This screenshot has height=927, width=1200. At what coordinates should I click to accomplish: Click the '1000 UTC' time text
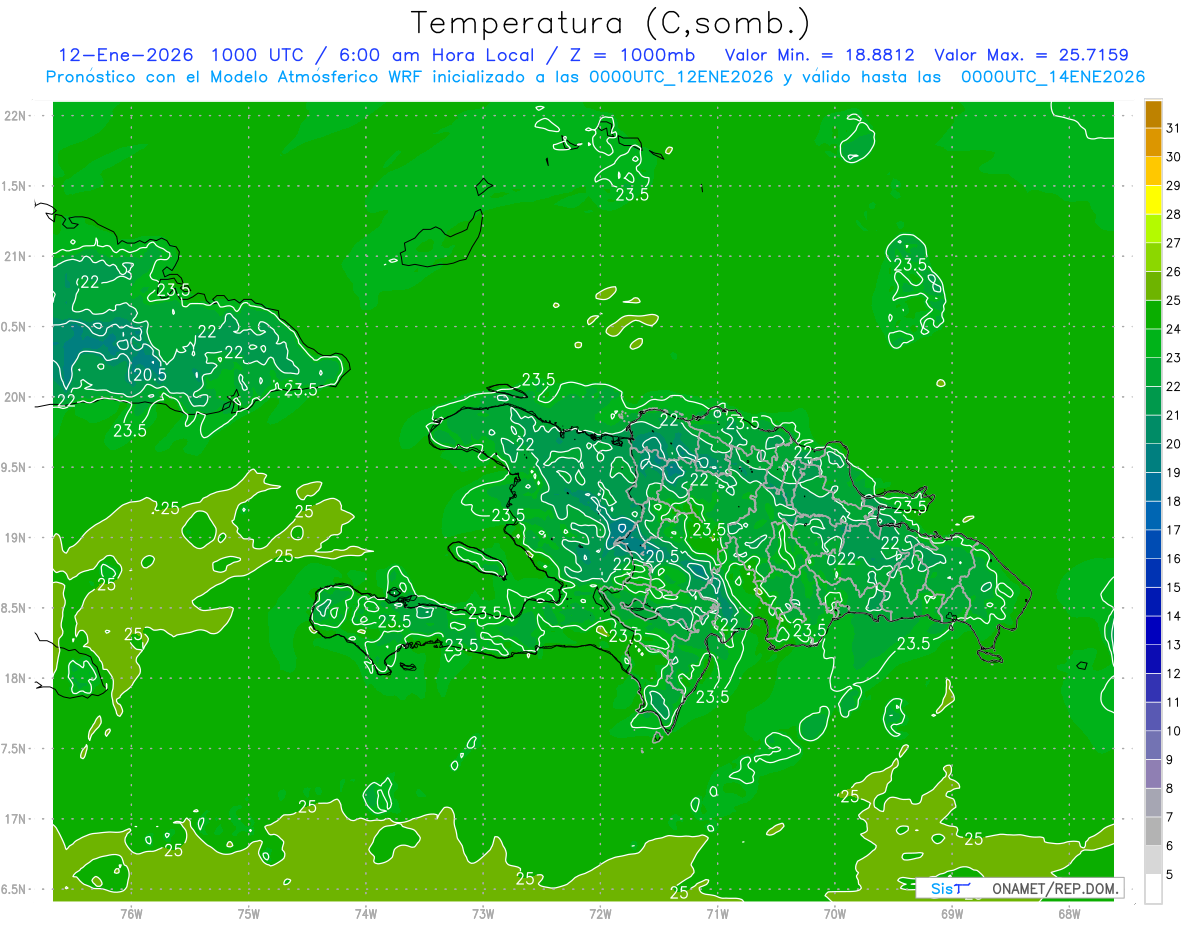point(257,55)
